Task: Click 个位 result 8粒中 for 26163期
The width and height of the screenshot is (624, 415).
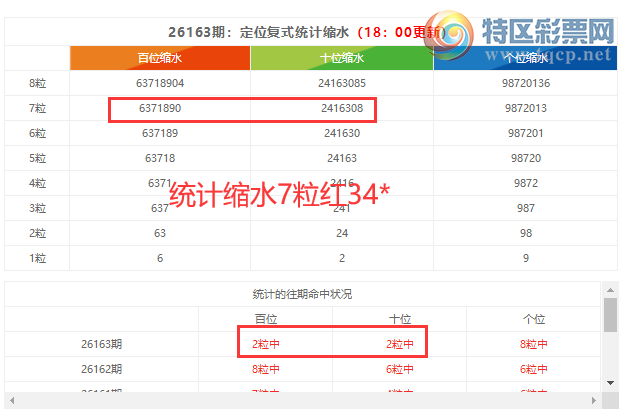Action: pyautogui.click(x=534, y=344)
